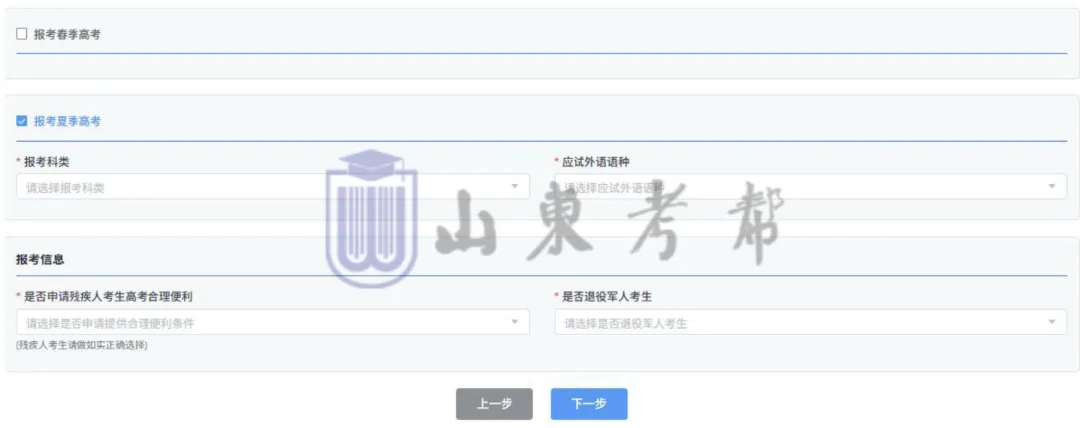
Task: Click the 是否退役军人考生 field label
Action: point(607,296)
